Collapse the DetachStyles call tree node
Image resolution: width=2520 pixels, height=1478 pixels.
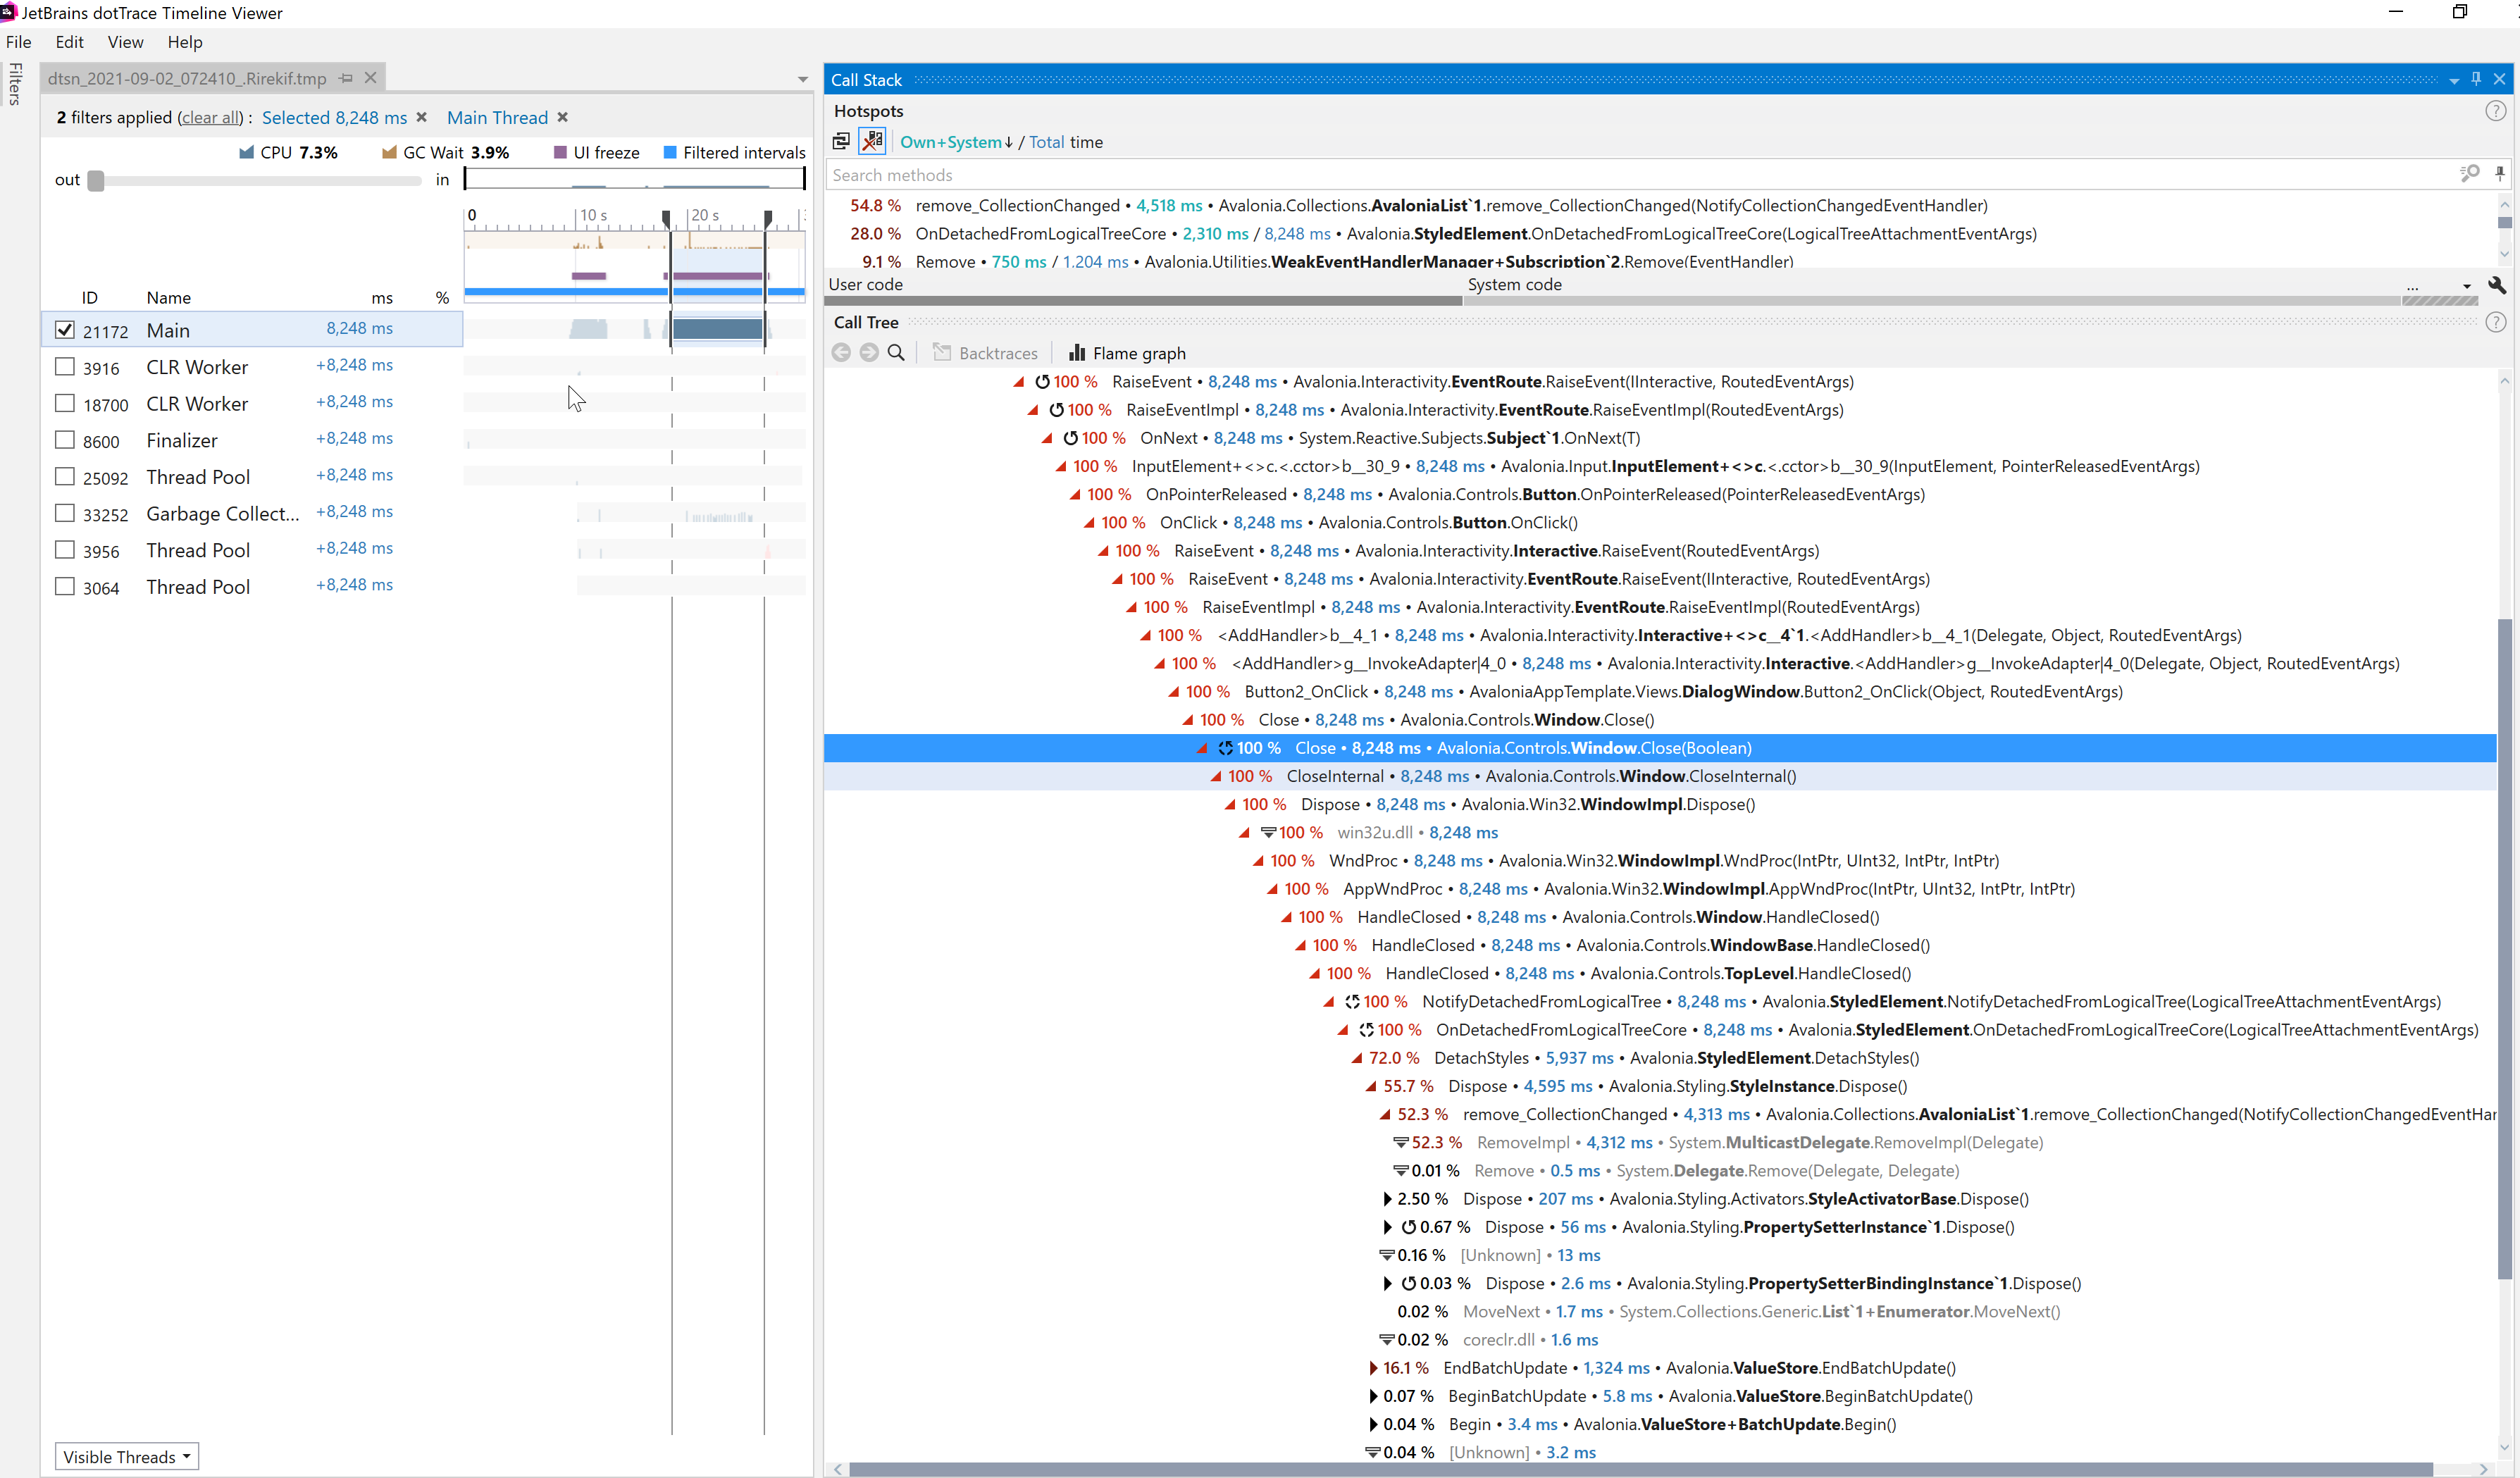pos(1357,1058)
